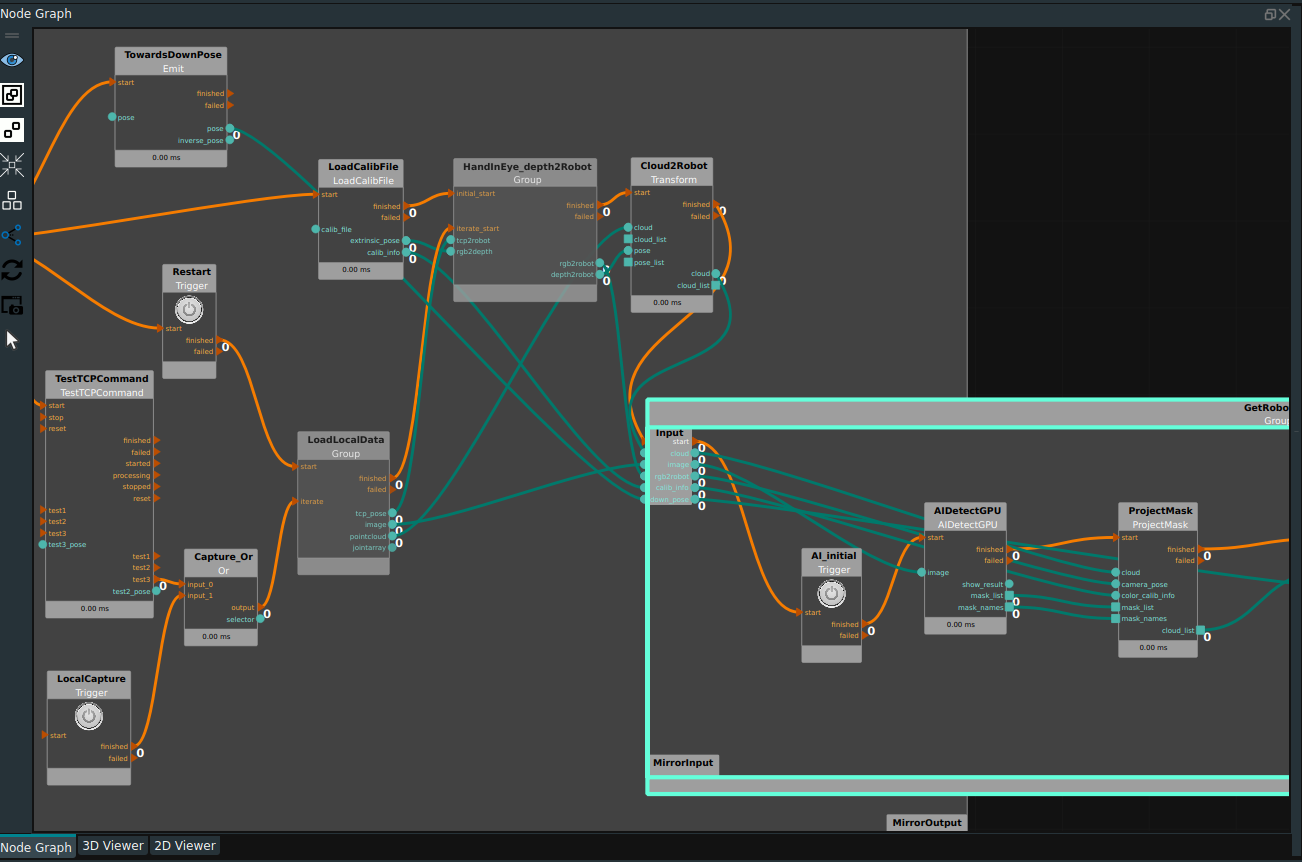Viewport: 1302px width, 862px height.
Task: Toggle the two linked squares icon in the sidebar
Action: [x=12, y=130]
